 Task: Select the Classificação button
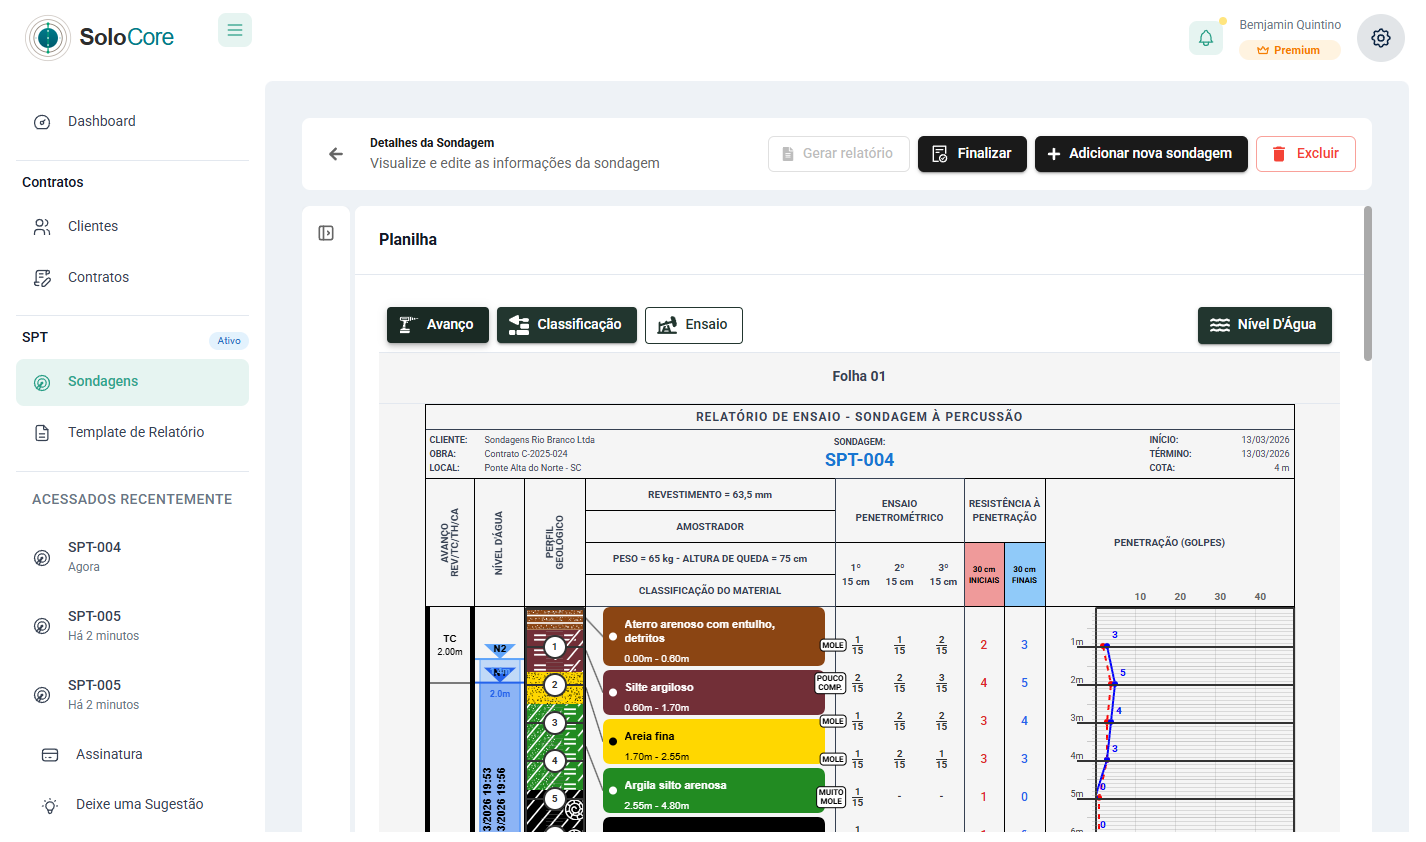[x=567, y=325]
